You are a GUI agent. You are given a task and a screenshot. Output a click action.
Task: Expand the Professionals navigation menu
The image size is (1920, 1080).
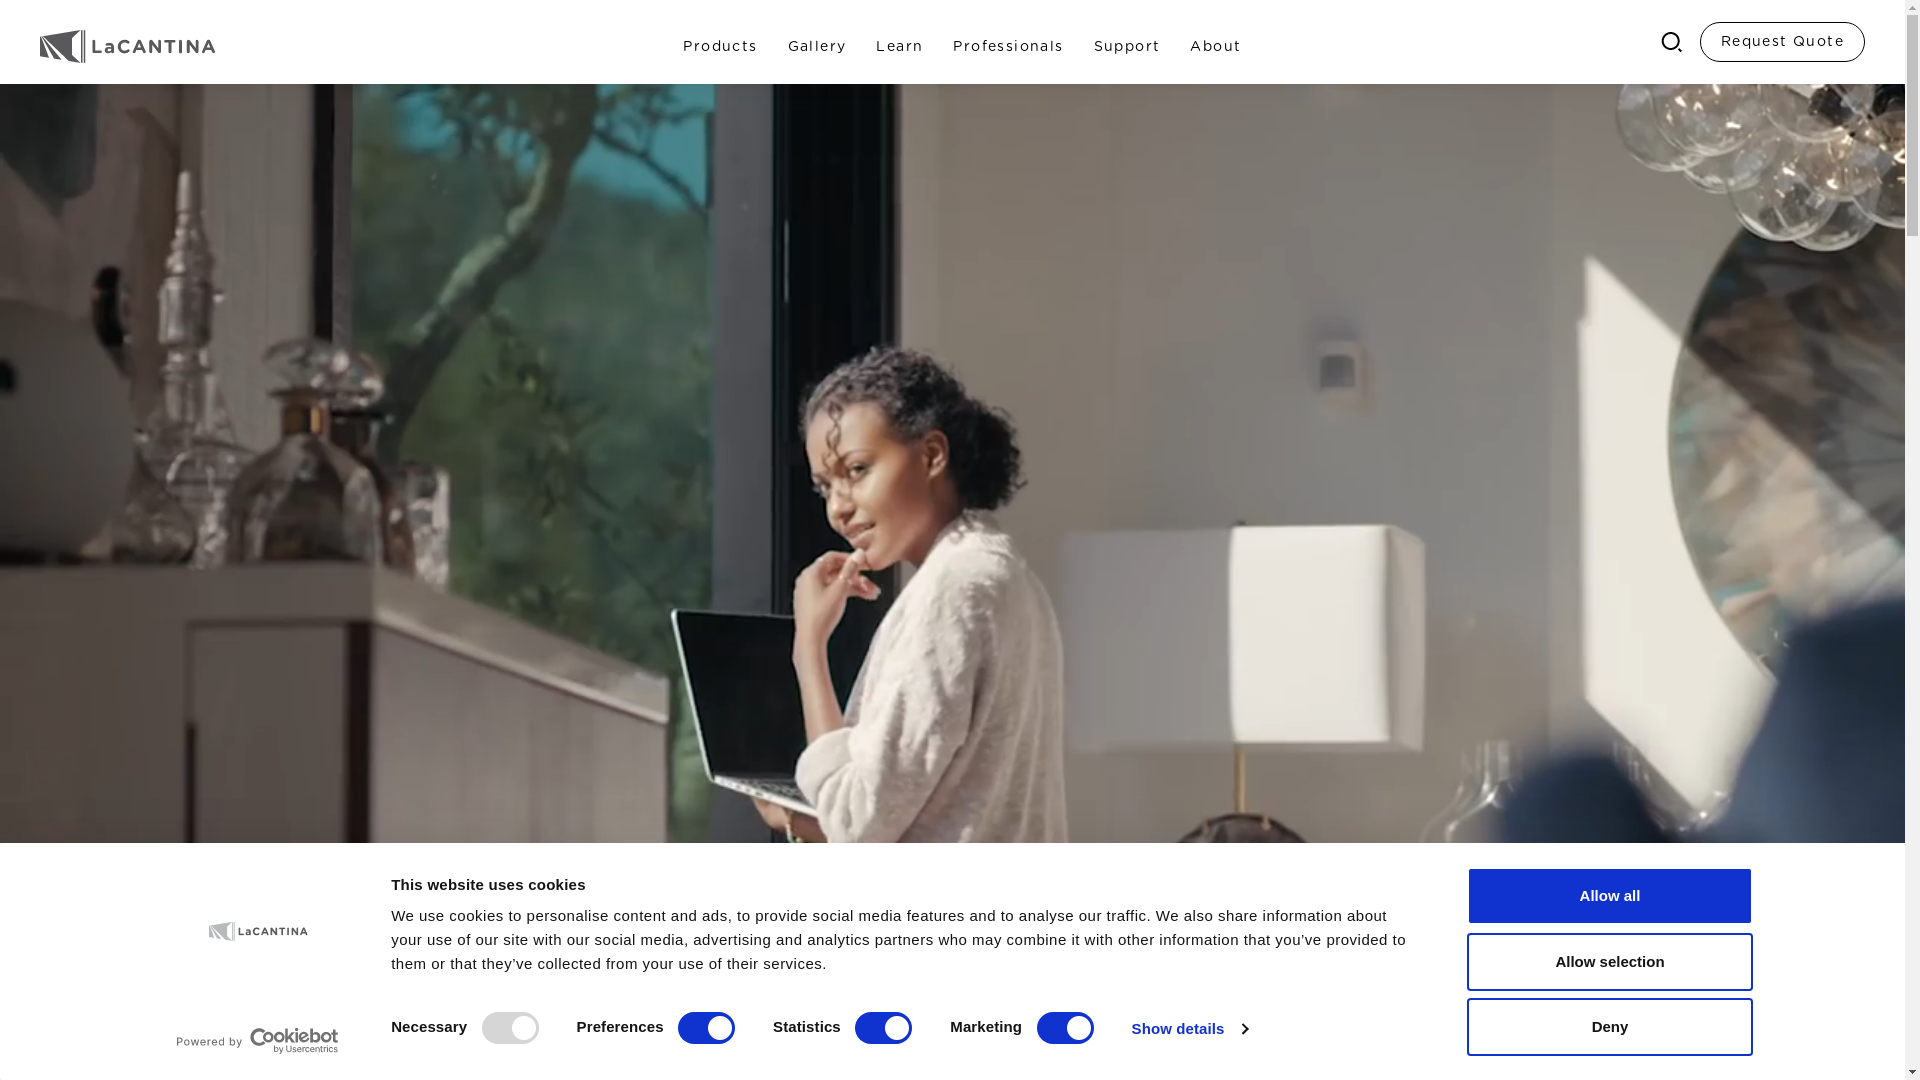coord(1008,47)
